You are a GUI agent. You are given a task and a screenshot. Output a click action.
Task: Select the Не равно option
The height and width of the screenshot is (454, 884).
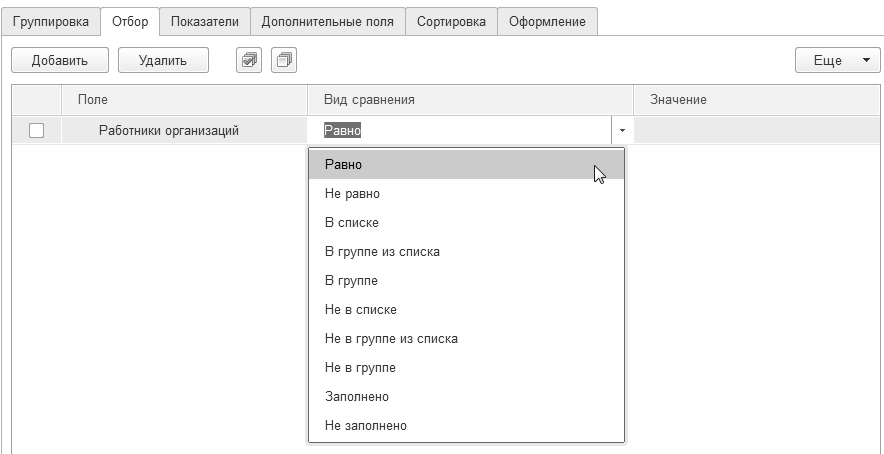click(352, 194)
